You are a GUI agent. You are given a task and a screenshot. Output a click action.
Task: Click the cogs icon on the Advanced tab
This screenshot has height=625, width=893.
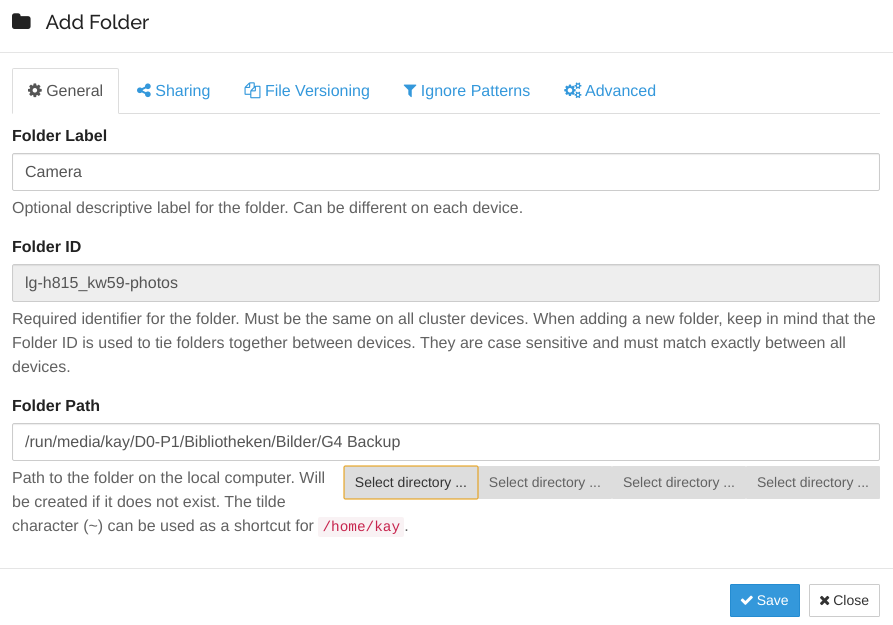click(572, 90)
